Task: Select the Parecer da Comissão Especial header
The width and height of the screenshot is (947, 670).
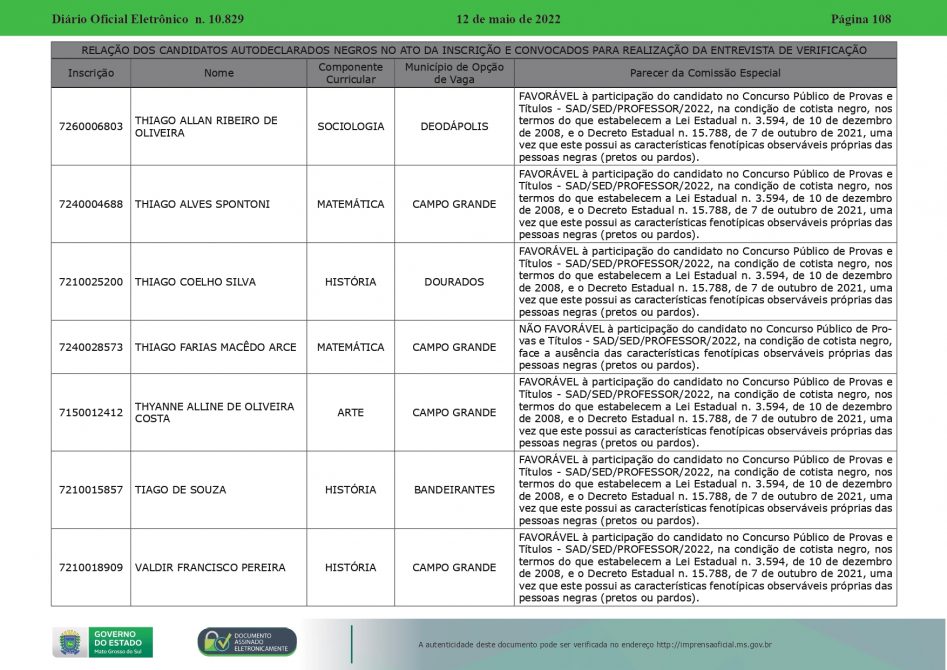Action: [705, 73]
